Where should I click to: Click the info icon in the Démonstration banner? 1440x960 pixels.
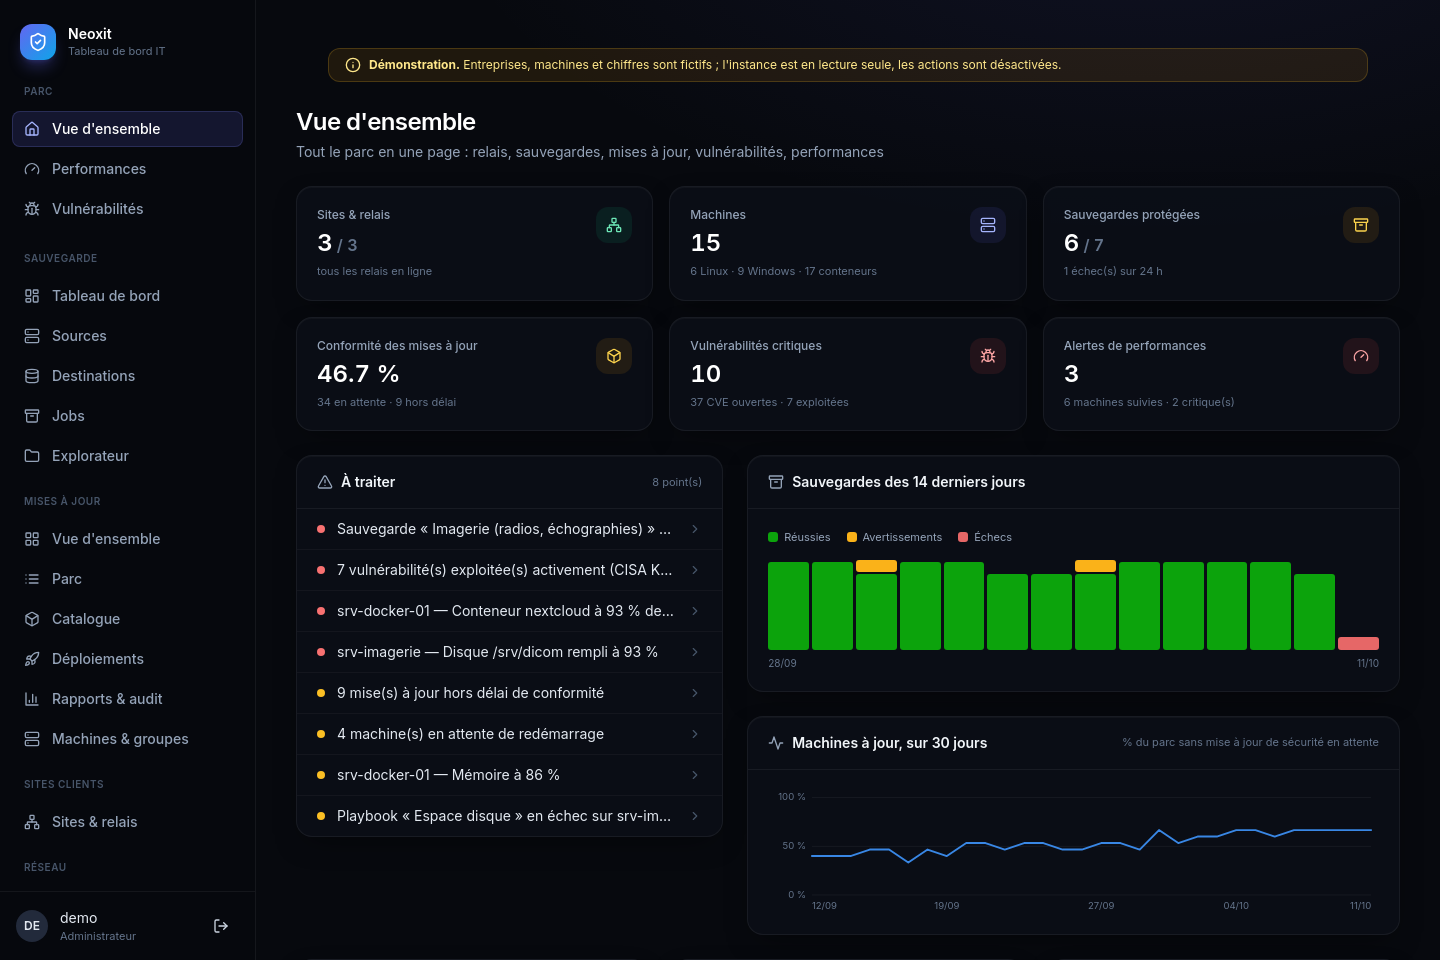(x=353, y=65)
